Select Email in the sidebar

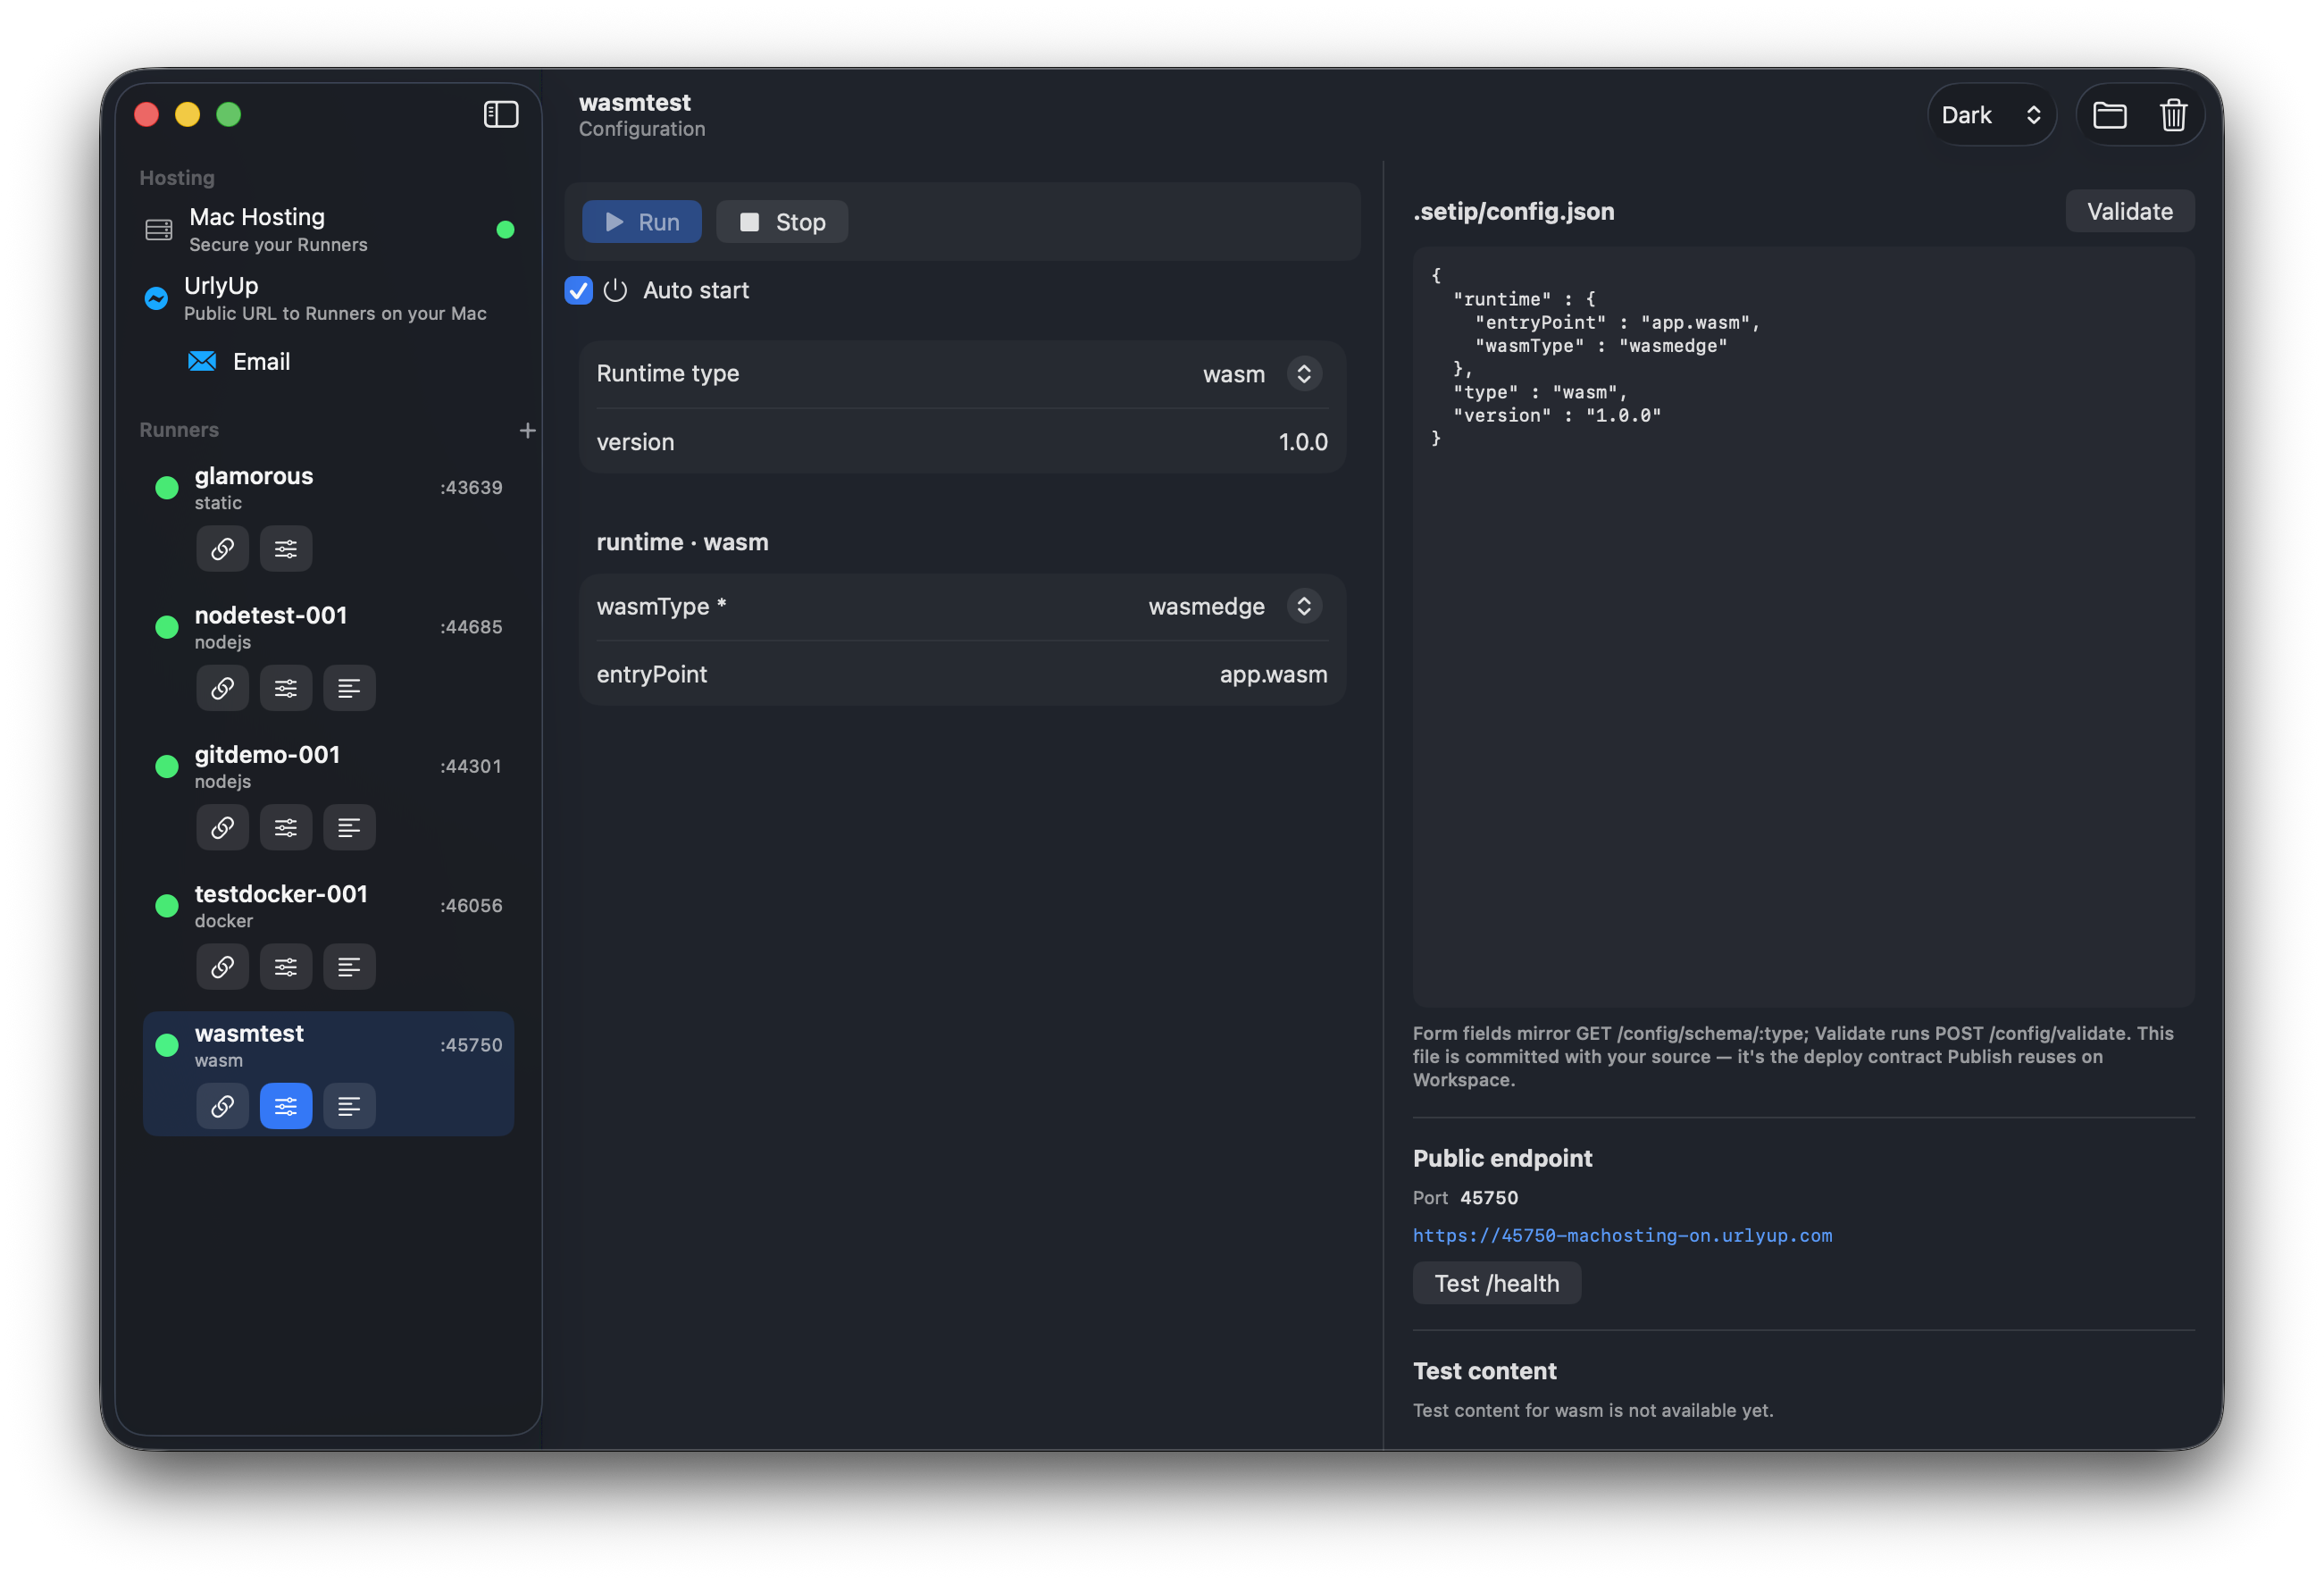point(261,361)
